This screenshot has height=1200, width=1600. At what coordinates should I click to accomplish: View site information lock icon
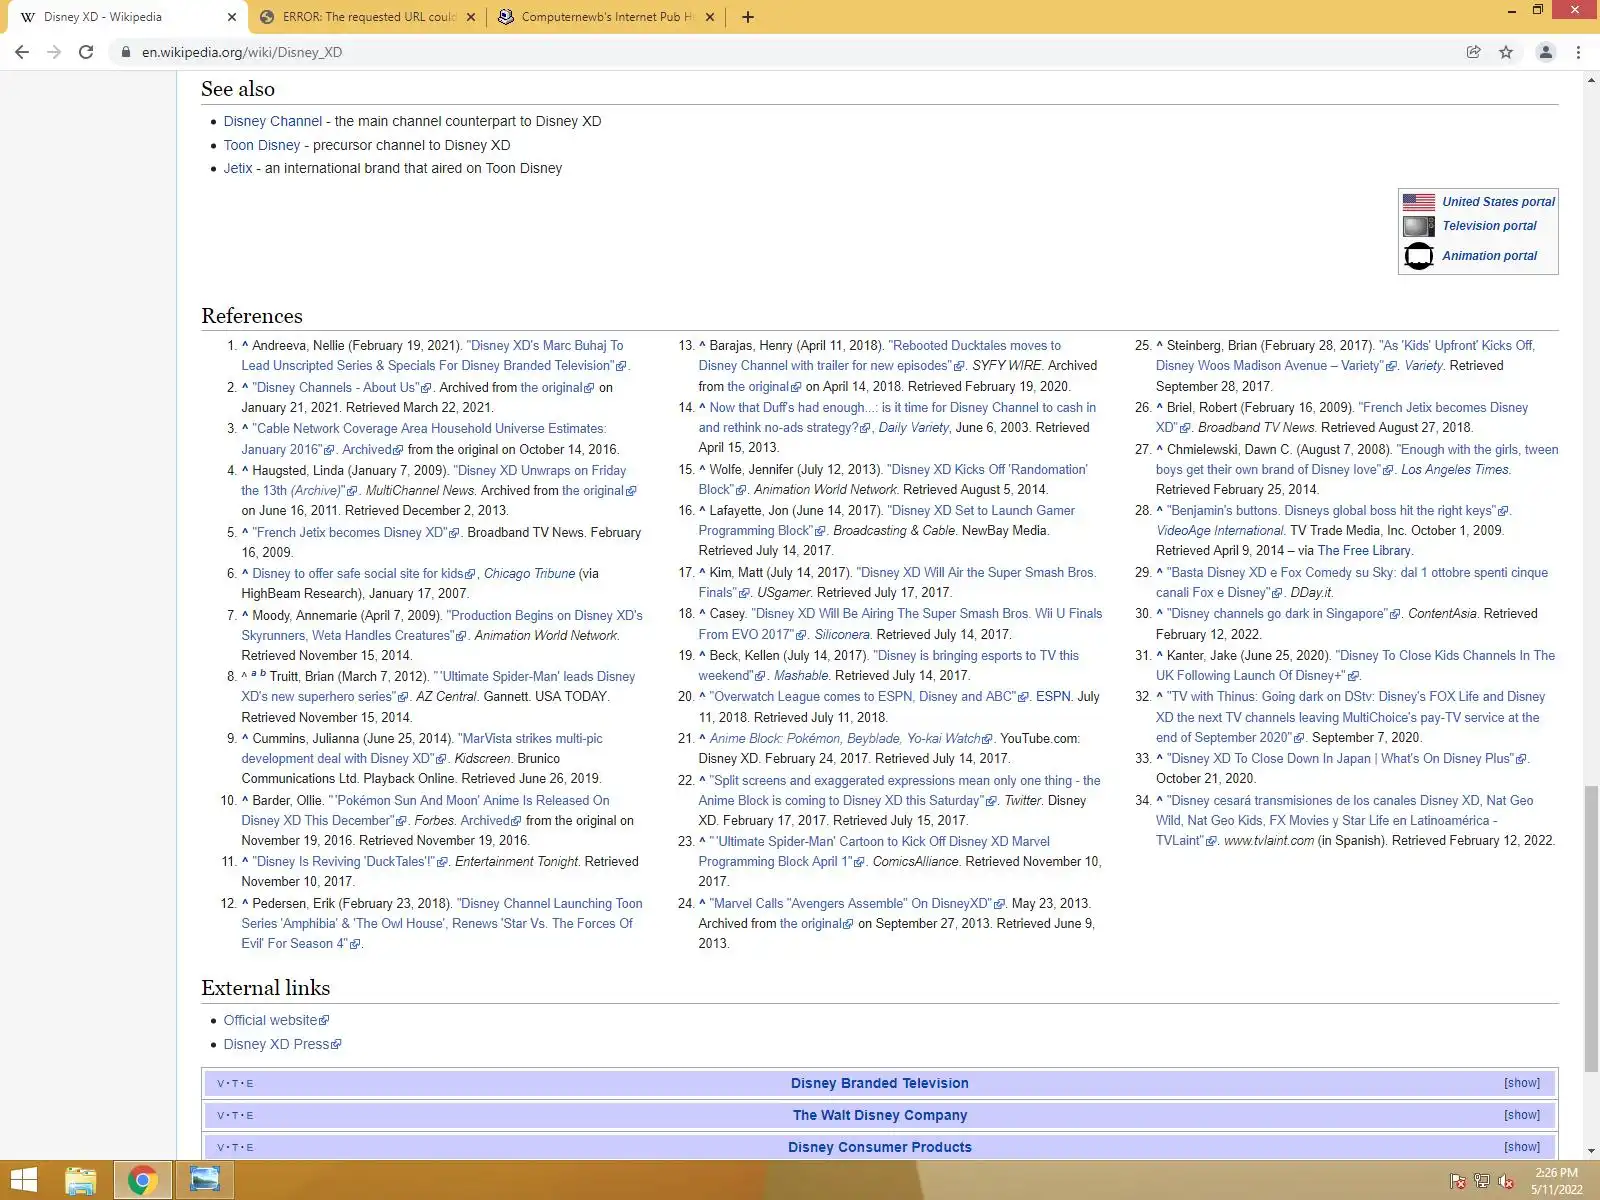pyautogui.click(x=126, y=52)
